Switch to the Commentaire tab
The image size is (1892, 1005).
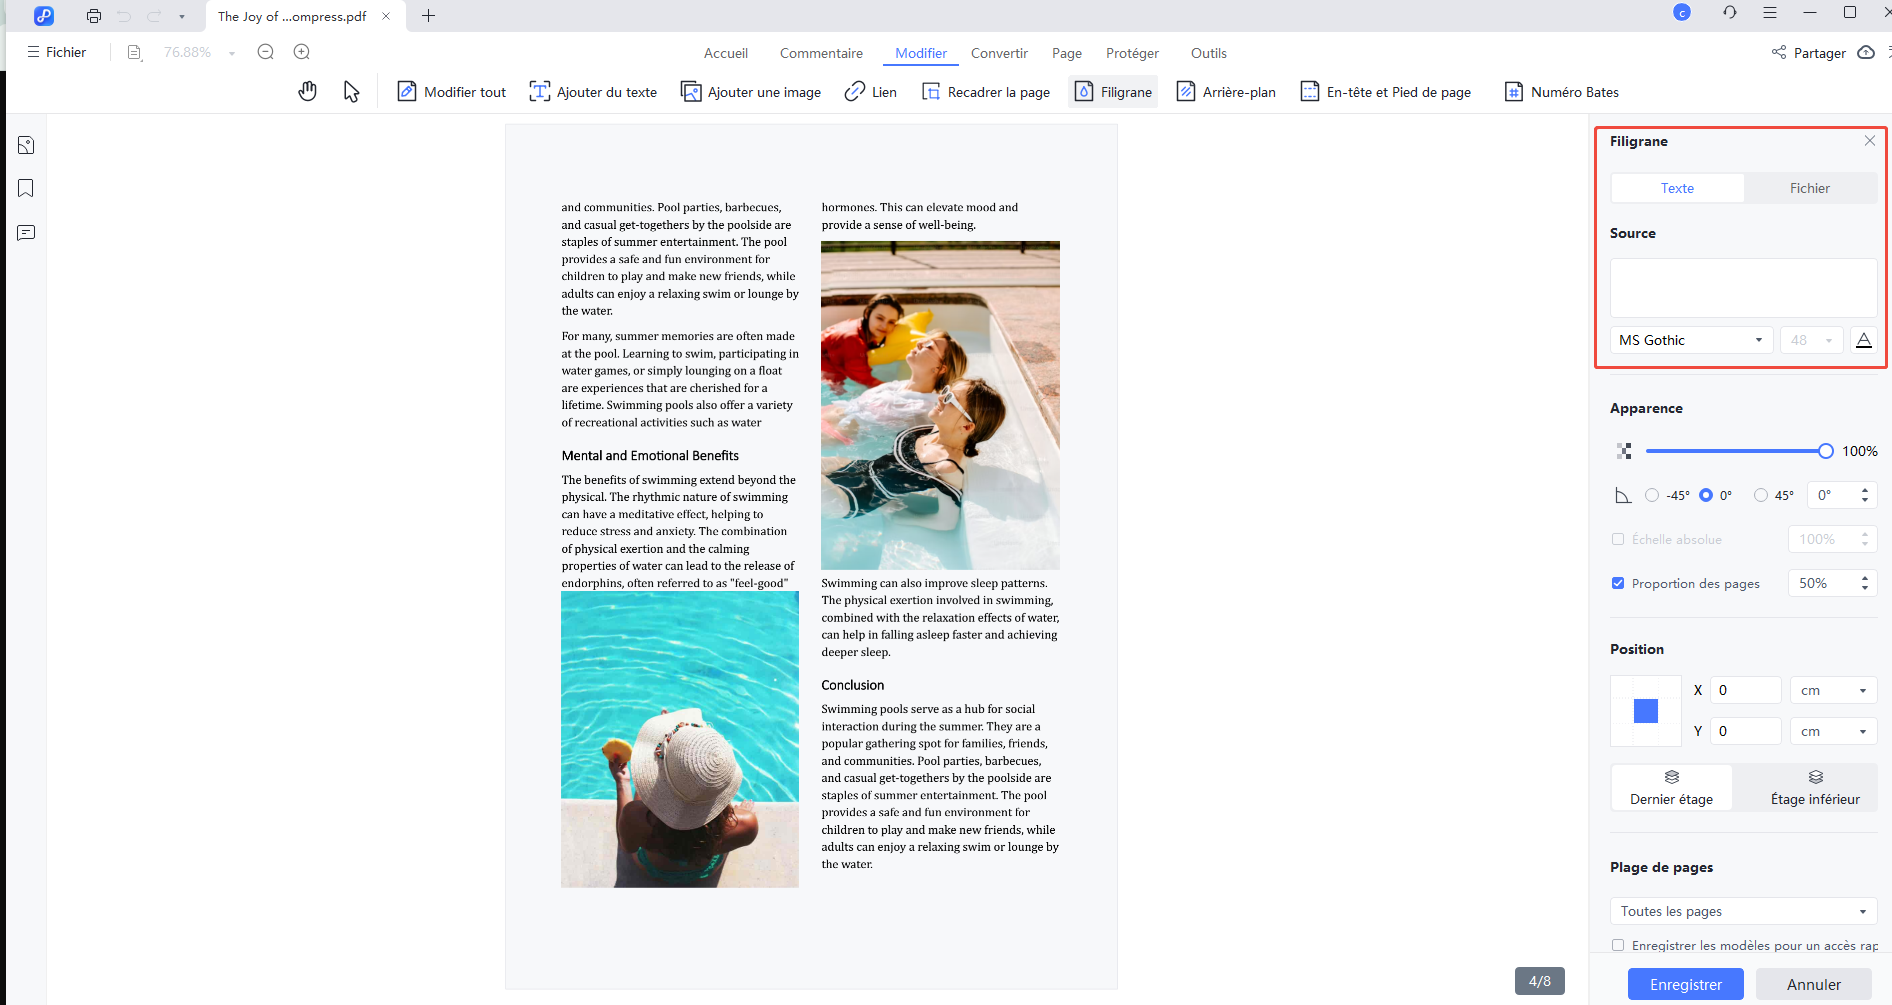click(821, 53)
